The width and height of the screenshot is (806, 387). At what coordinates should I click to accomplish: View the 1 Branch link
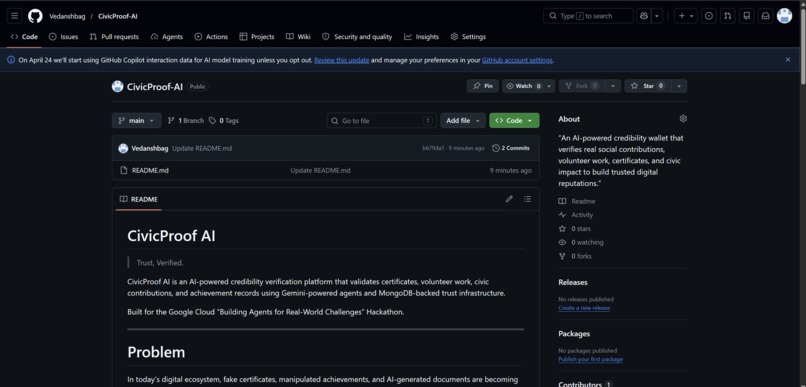(186, 121)
